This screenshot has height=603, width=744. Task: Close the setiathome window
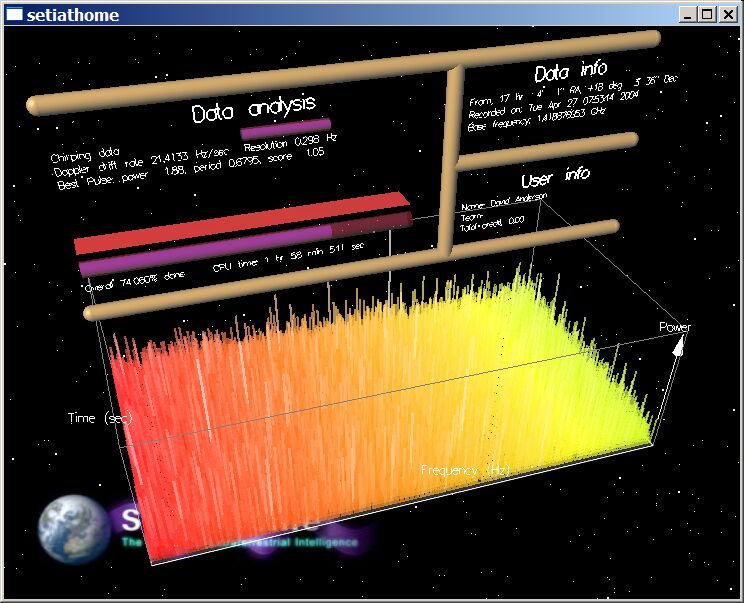728,14
